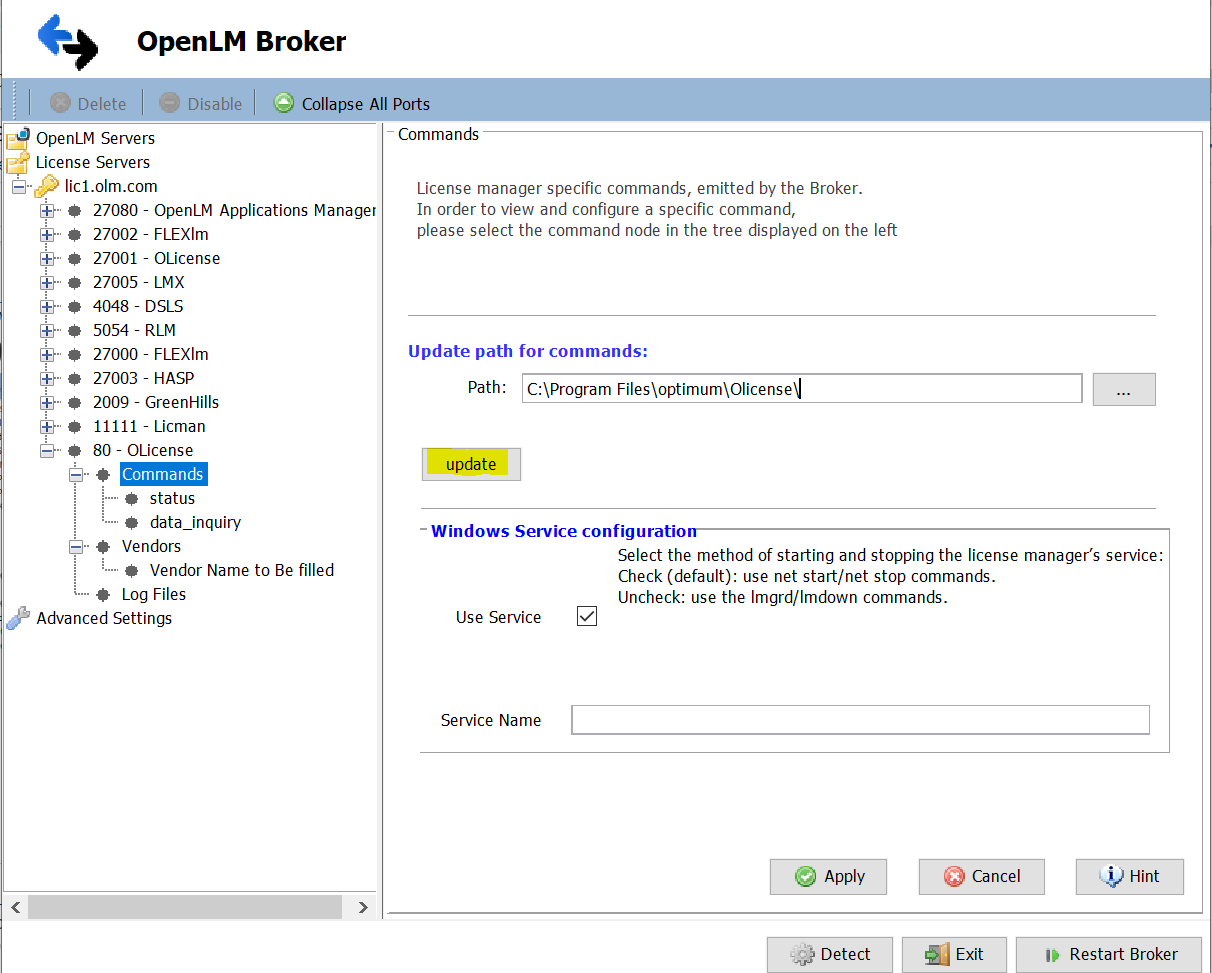1212x973 pixels.
Task: Collapse the 80 - OLicense node
Action: pyautogui.click(x=46, y=450)
